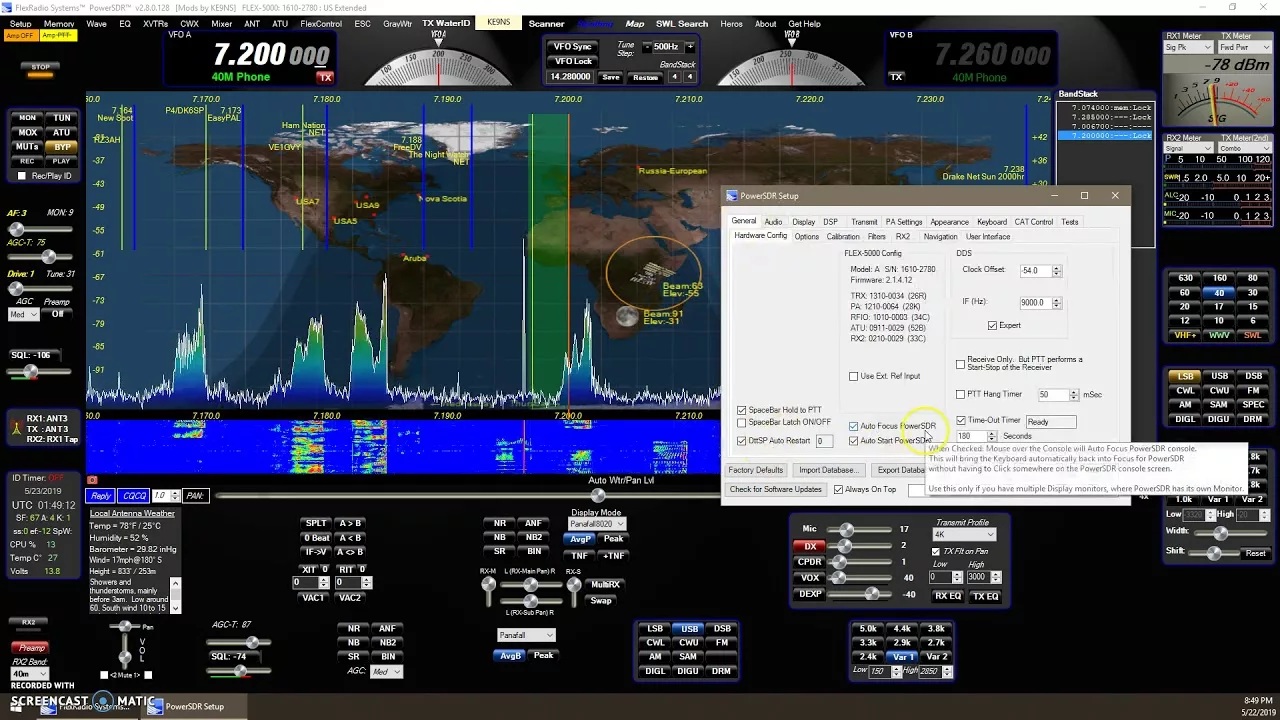Select the SWL band button
Image resolution: width=1280 pixels, height=720 pixels.
pyautogui.click(x=1252, y=336)
